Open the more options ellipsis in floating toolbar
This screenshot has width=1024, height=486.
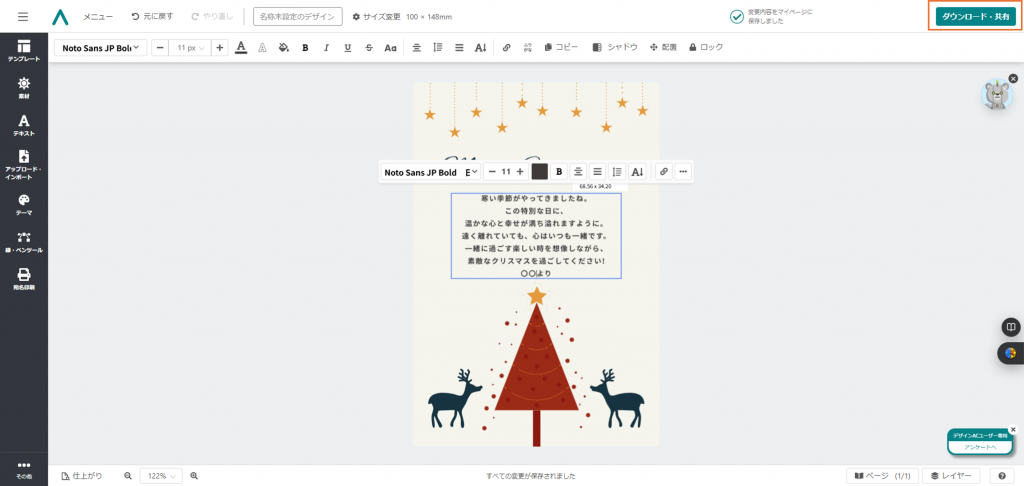click(x=683, y=172)
